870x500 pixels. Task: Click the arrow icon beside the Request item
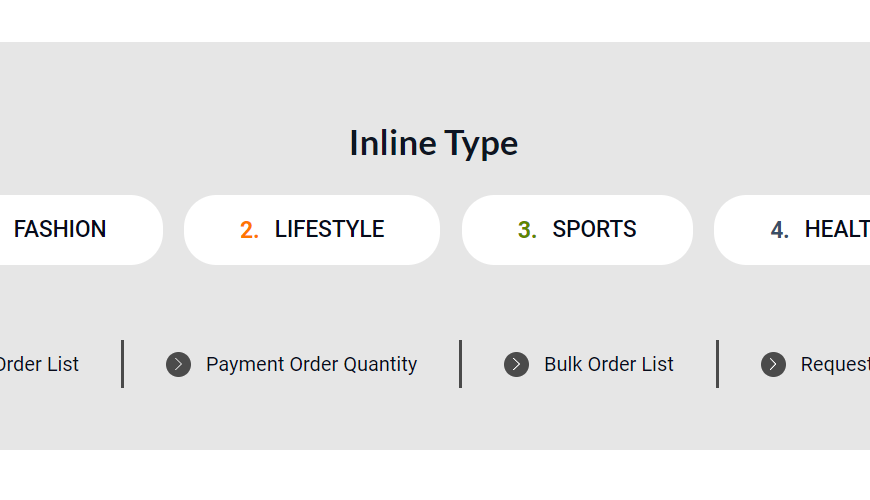pyautogui.click(x=773, y=364)
